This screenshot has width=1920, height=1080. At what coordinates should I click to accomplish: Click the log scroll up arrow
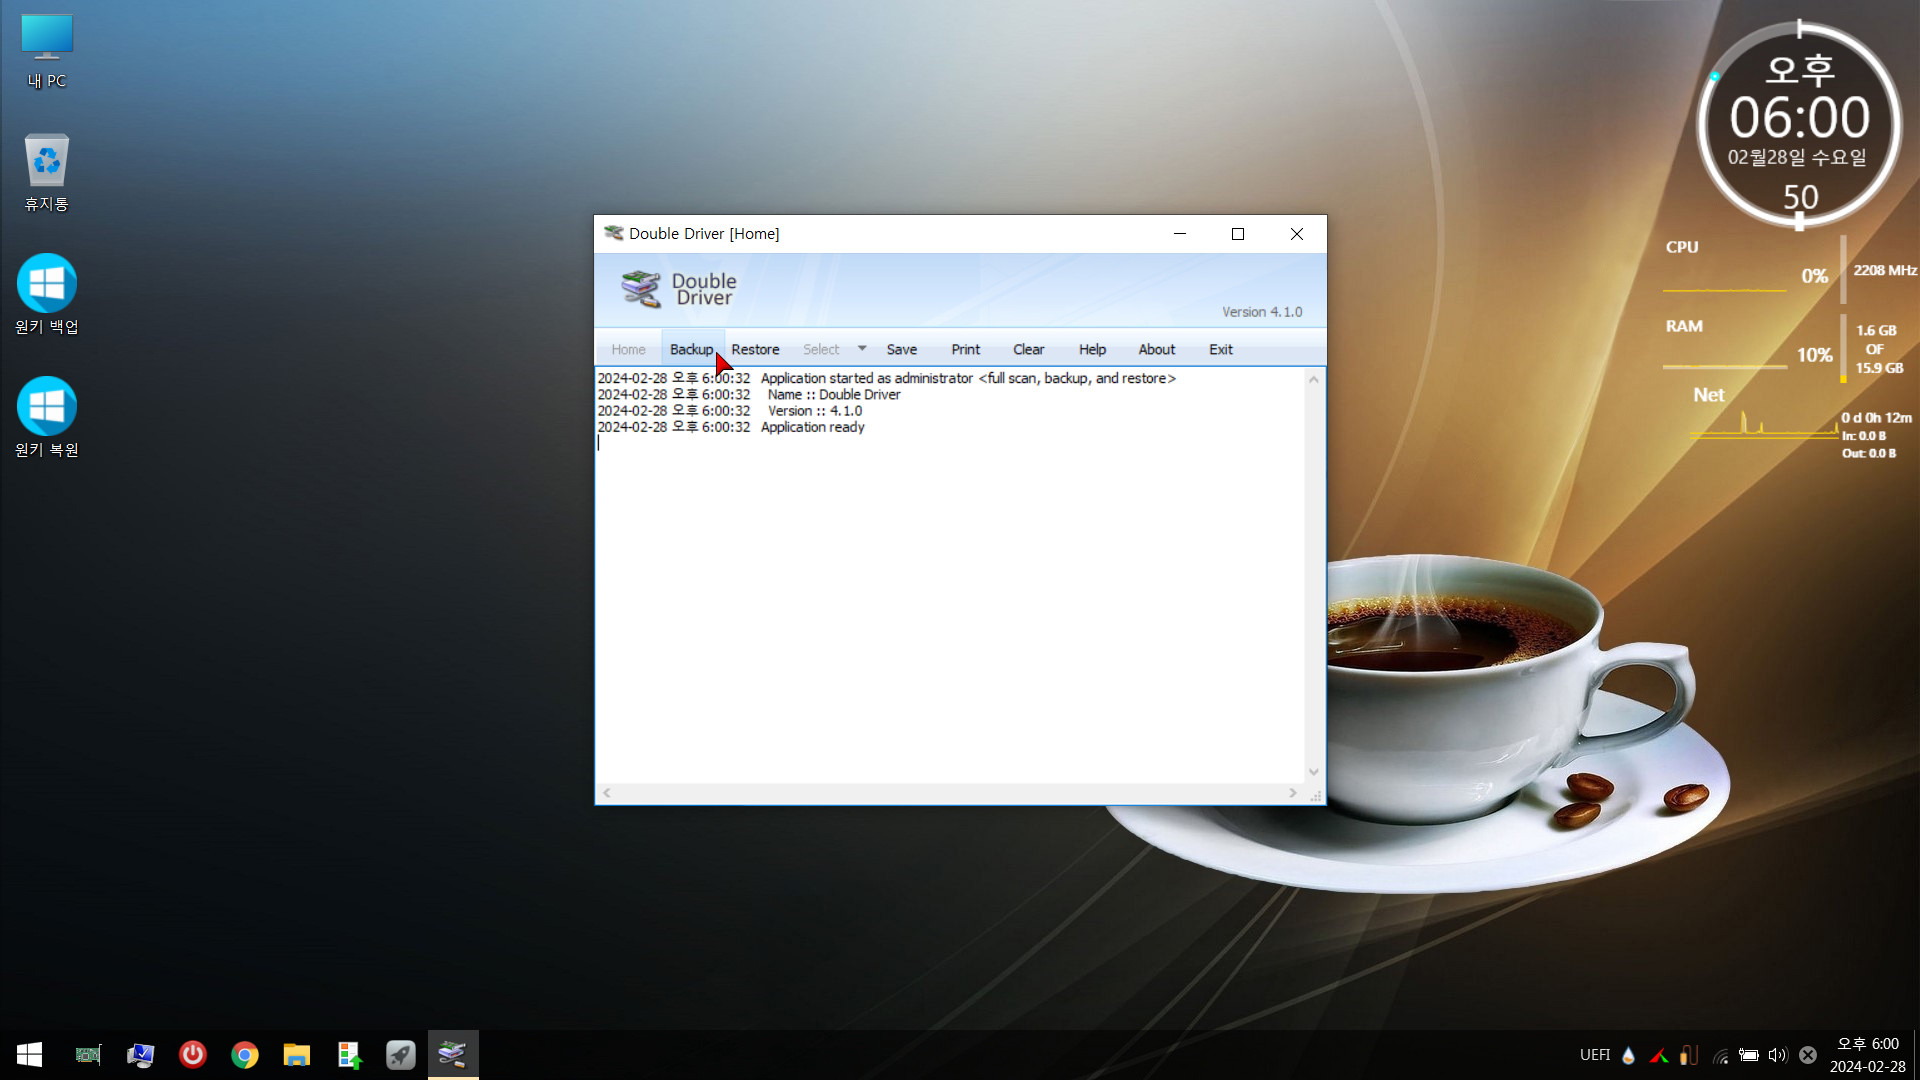click(x=1314, y=379)
